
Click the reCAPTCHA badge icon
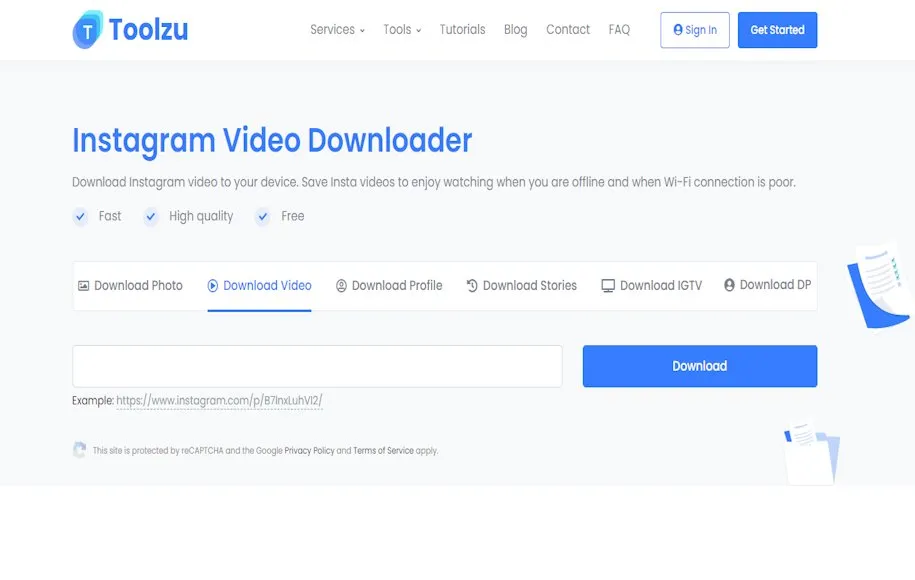[x=80, y=450]
